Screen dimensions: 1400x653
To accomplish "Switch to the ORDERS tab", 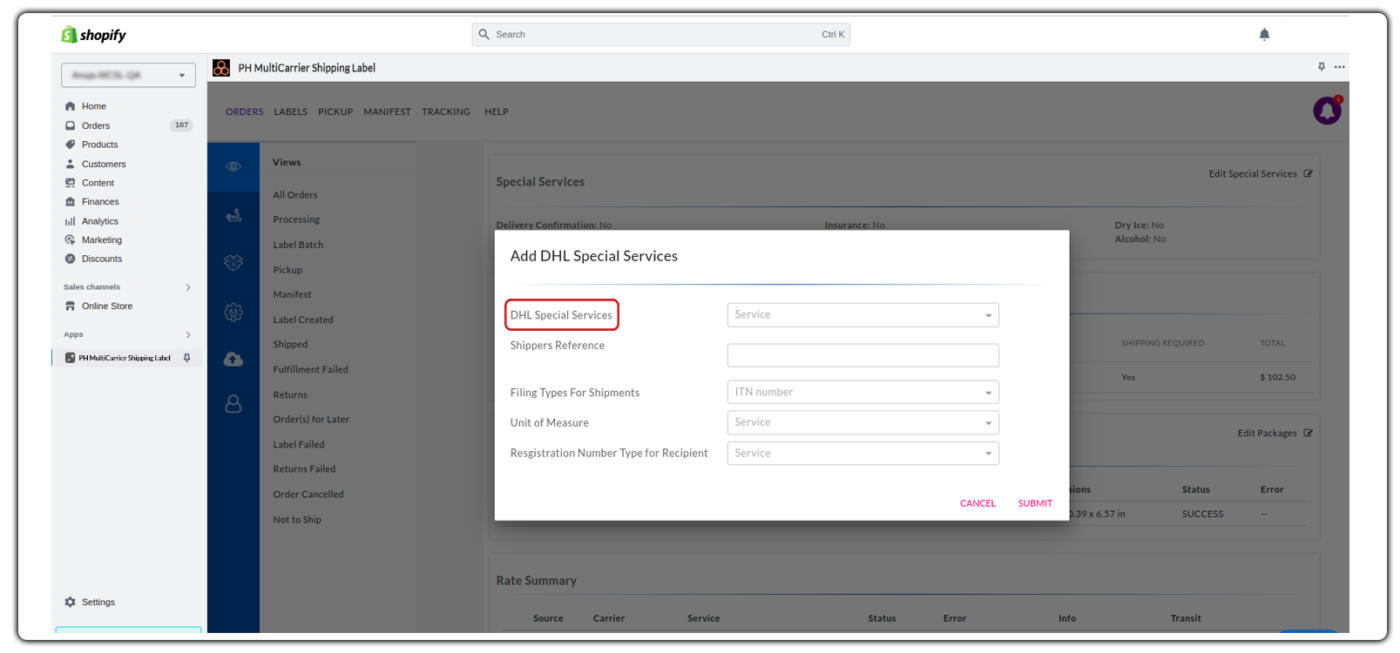I will (x=245, y=112).
